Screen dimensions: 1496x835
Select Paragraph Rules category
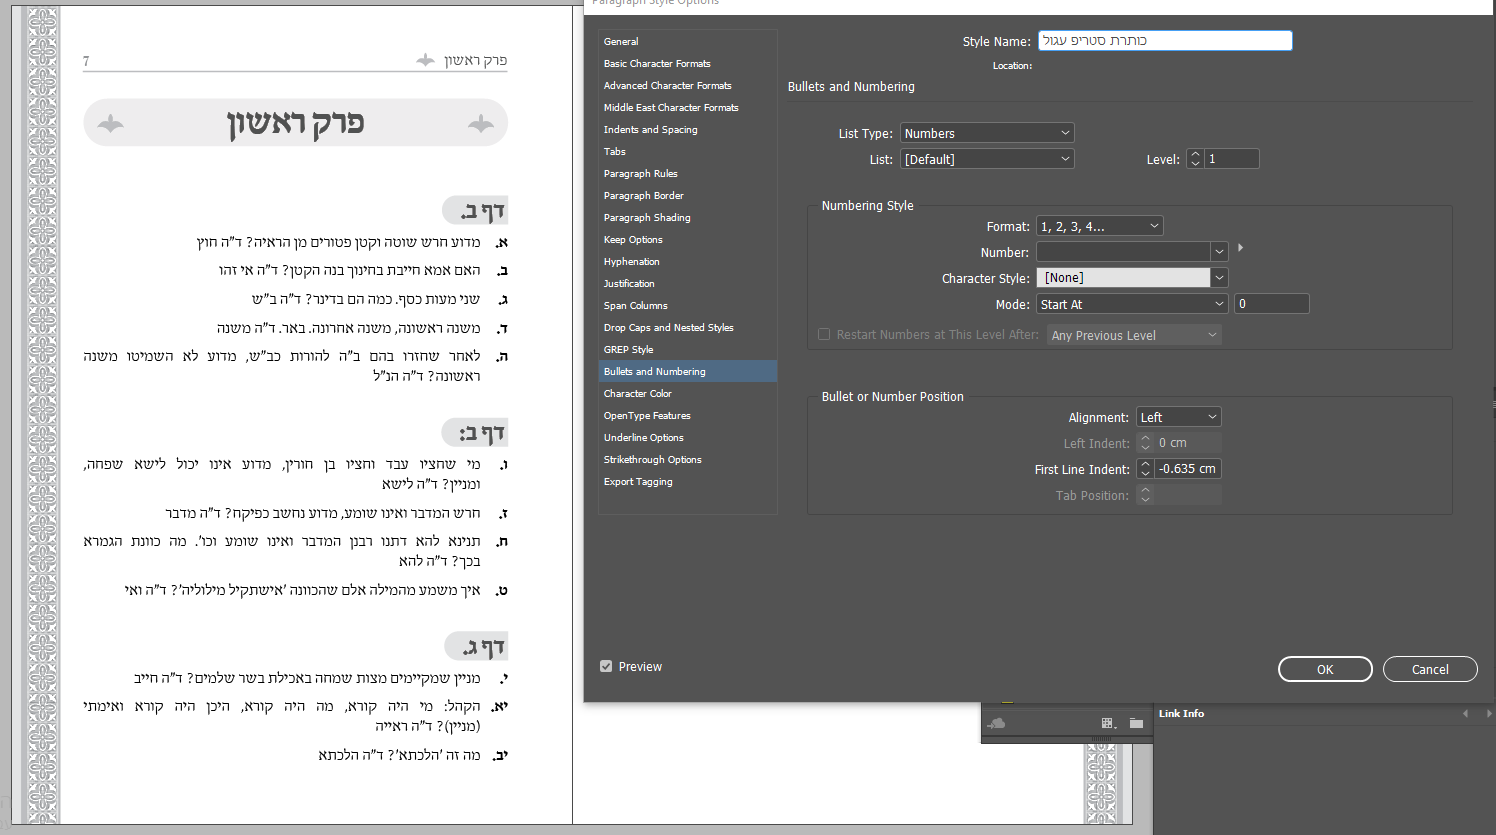[x=688, y=174]
